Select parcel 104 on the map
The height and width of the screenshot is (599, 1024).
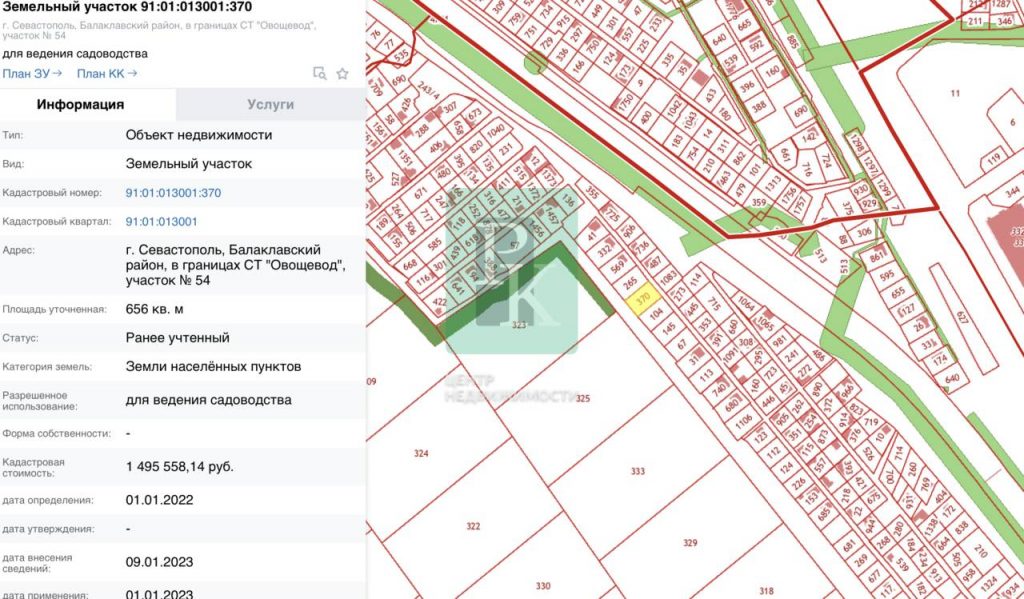(x=656, y=313)
